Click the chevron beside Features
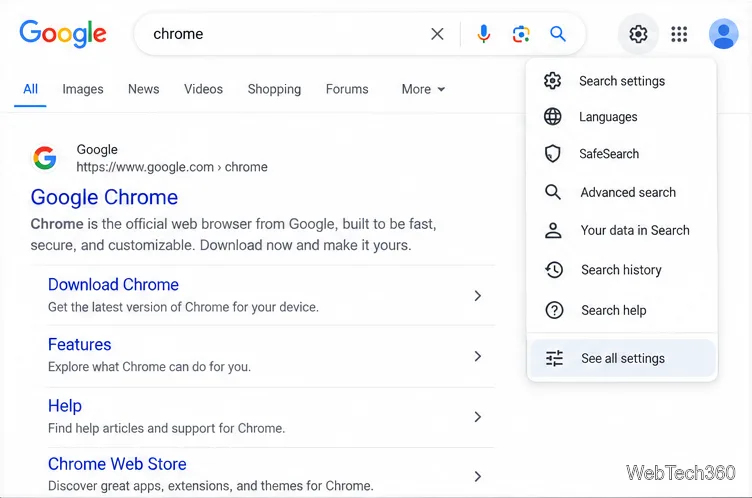Screen dimensions: 752x498 [x=477, y=356]
